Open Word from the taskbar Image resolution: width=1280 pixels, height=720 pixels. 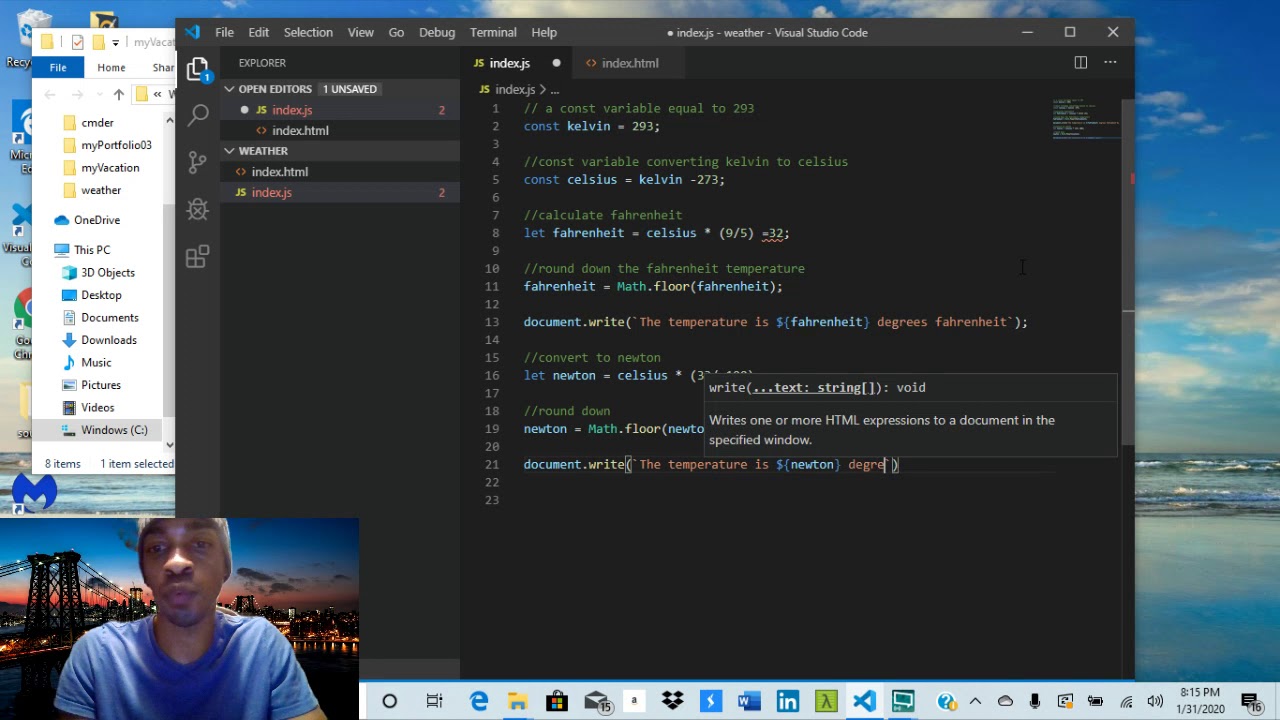749,701
